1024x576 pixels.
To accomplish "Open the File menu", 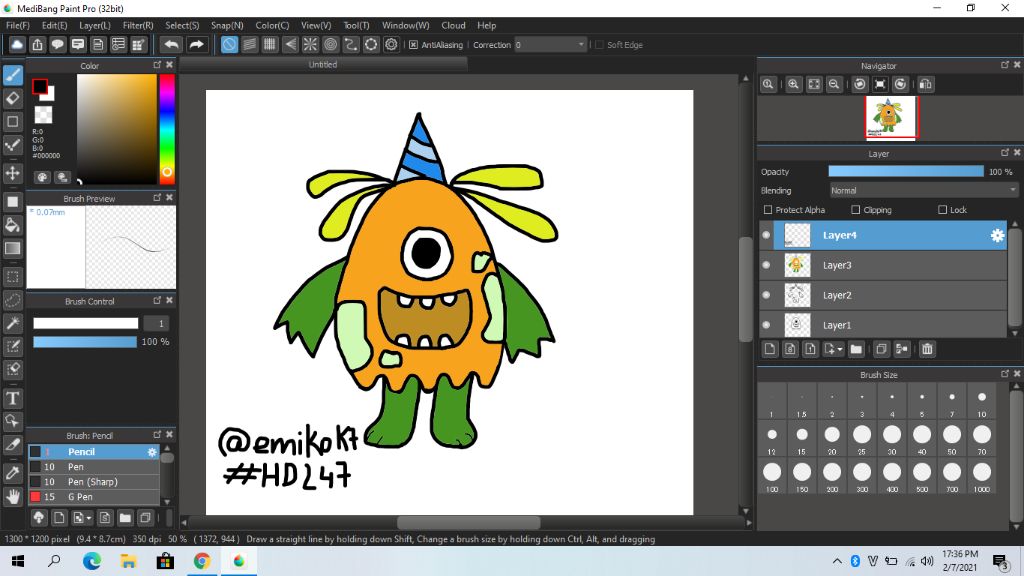I will pyautogui.click(x=18, y=25).
